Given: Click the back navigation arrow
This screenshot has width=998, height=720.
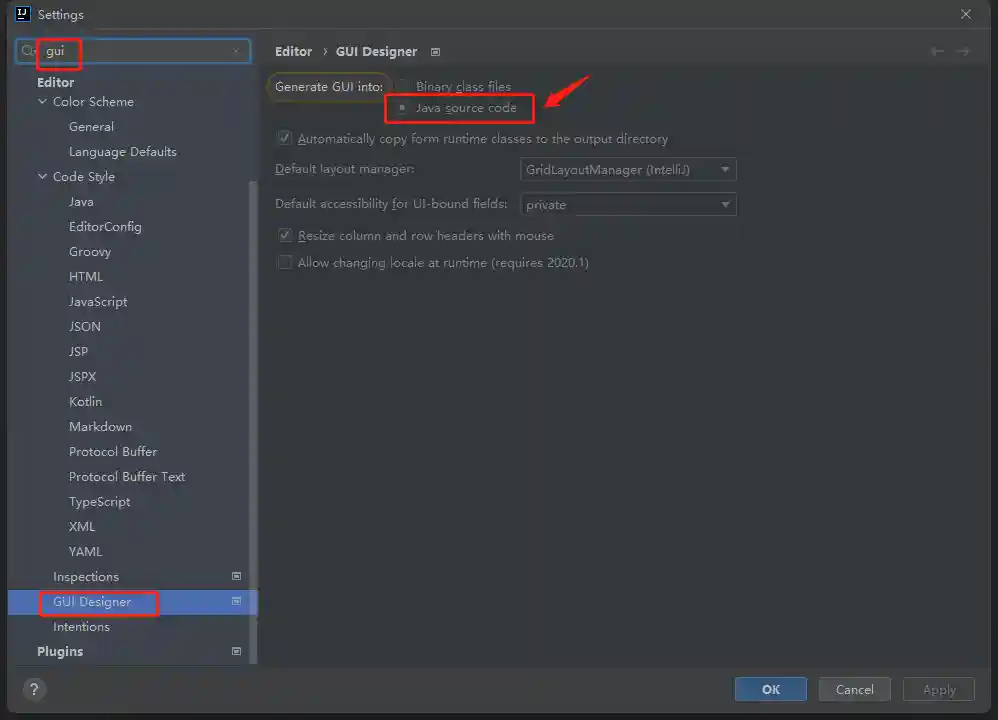Looking at the screenshot, I should click(937, 51).
